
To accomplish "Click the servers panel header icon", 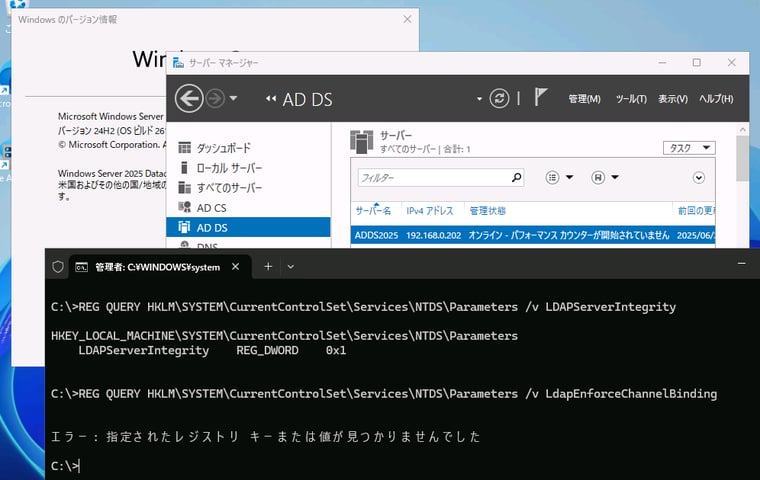I will pyautogui.click(x=362, y=142).
